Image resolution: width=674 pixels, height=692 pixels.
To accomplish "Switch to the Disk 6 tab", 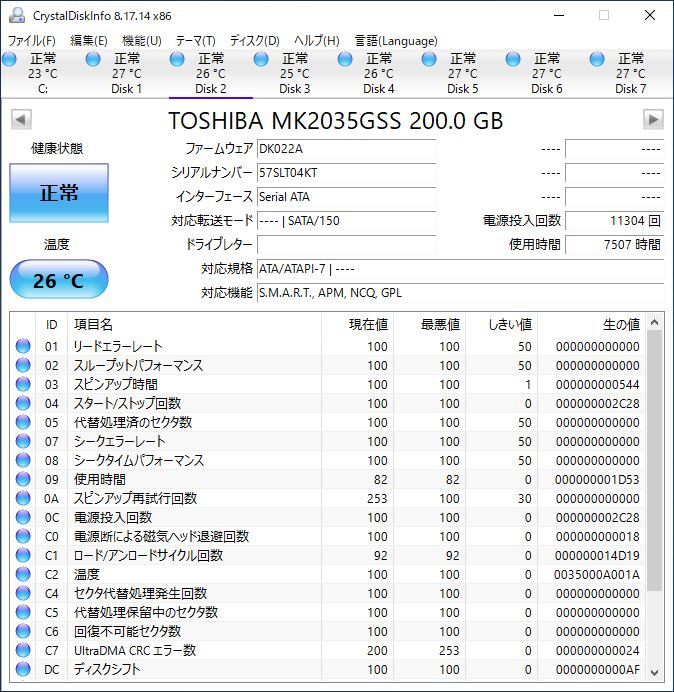I will pos(546,73).
